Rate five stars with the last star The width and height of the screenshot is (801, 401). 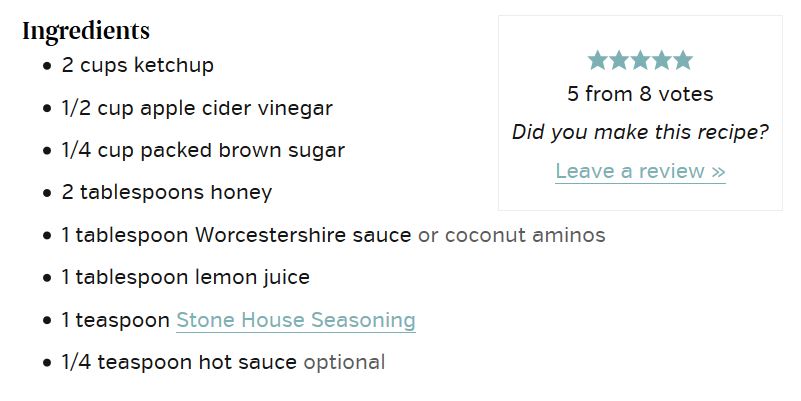683,60
